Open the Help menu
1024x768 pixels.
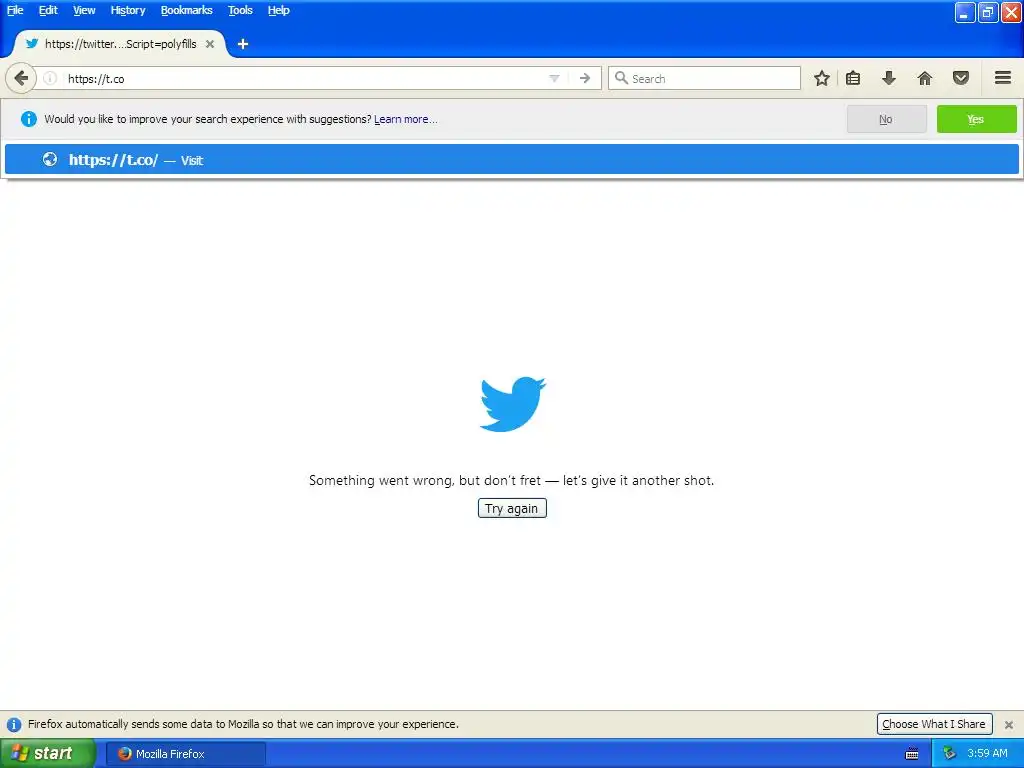click(x=278, y=10)
